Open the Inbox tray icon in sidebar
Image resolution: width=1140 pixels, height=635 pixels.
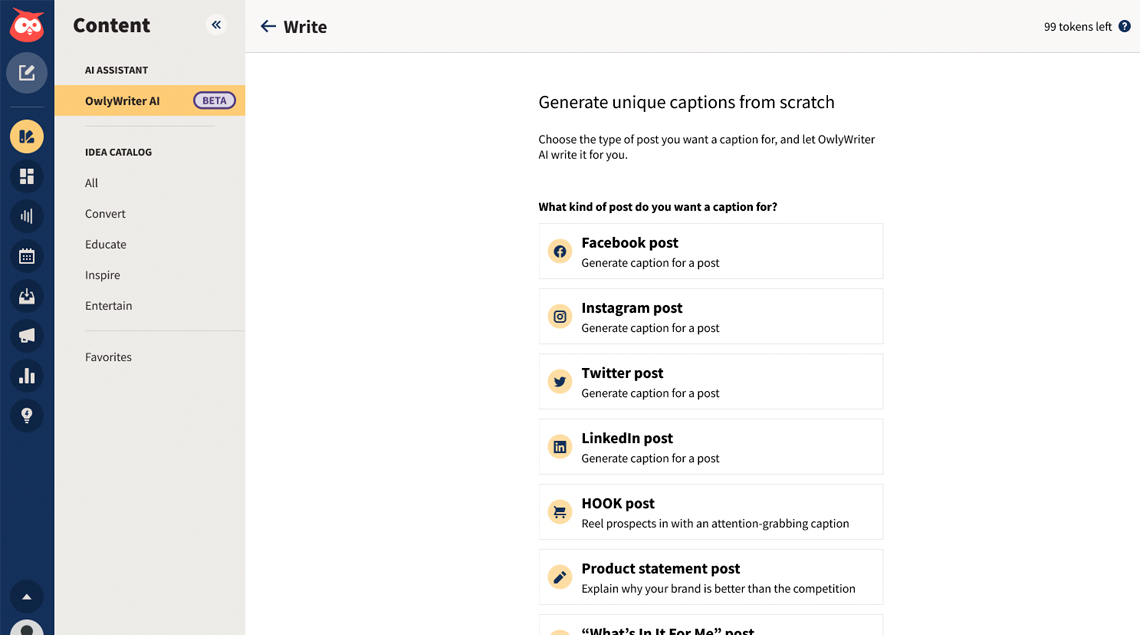(x=27, y=296)
